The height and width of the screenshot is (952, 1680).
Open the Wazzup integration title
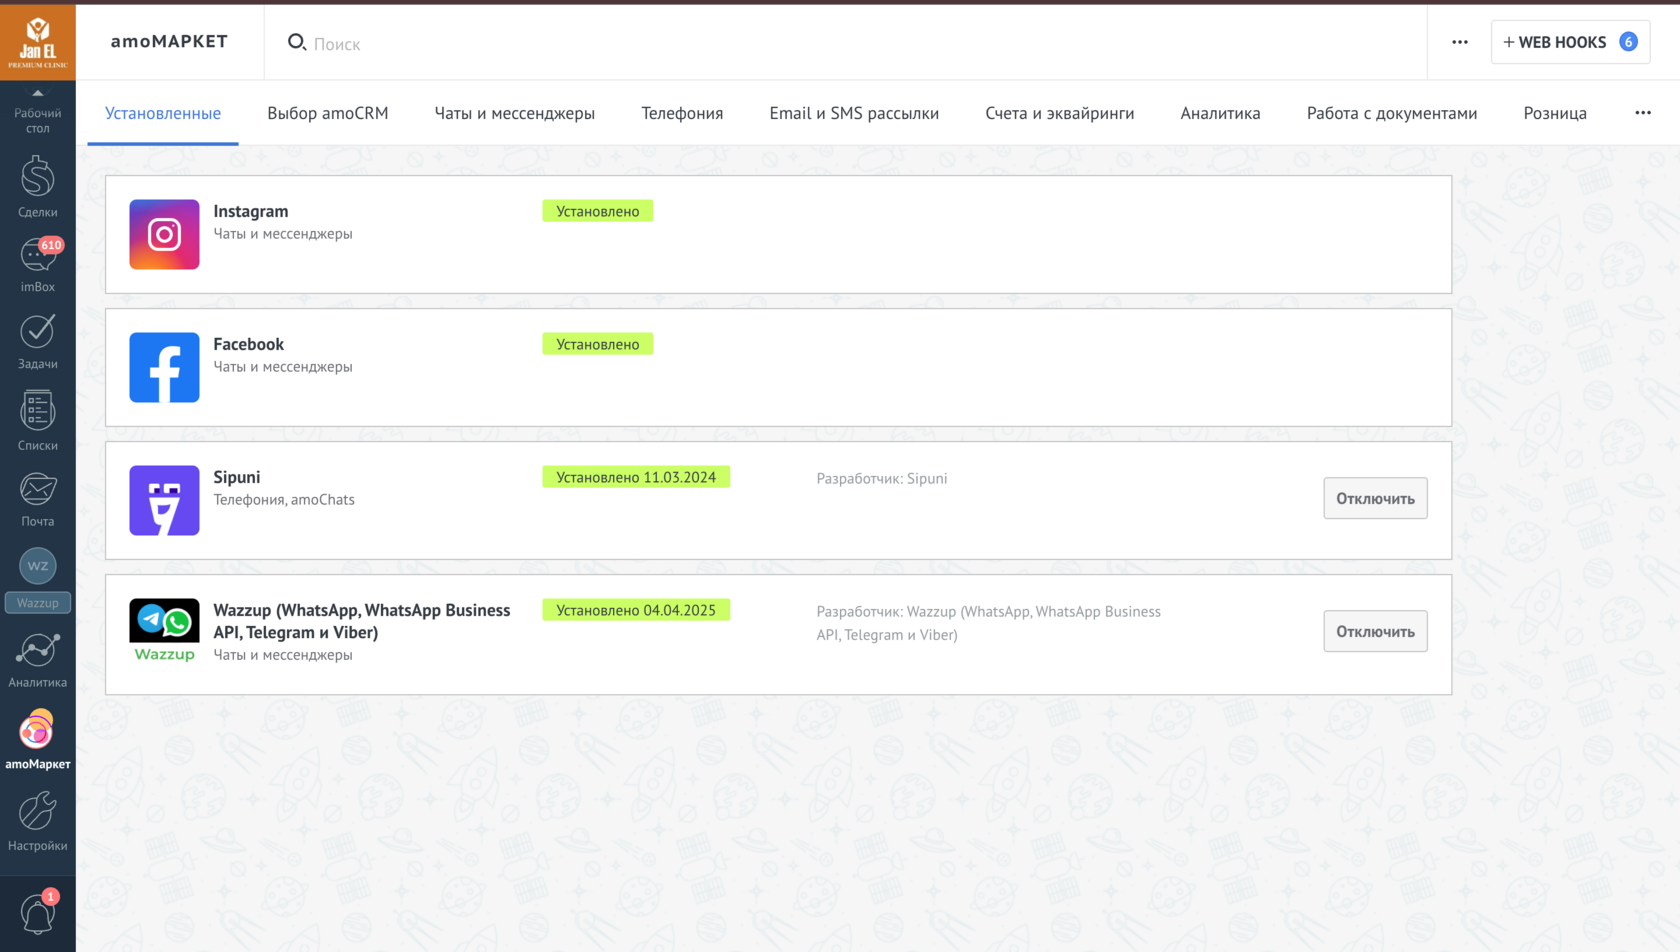pos(362,621)
